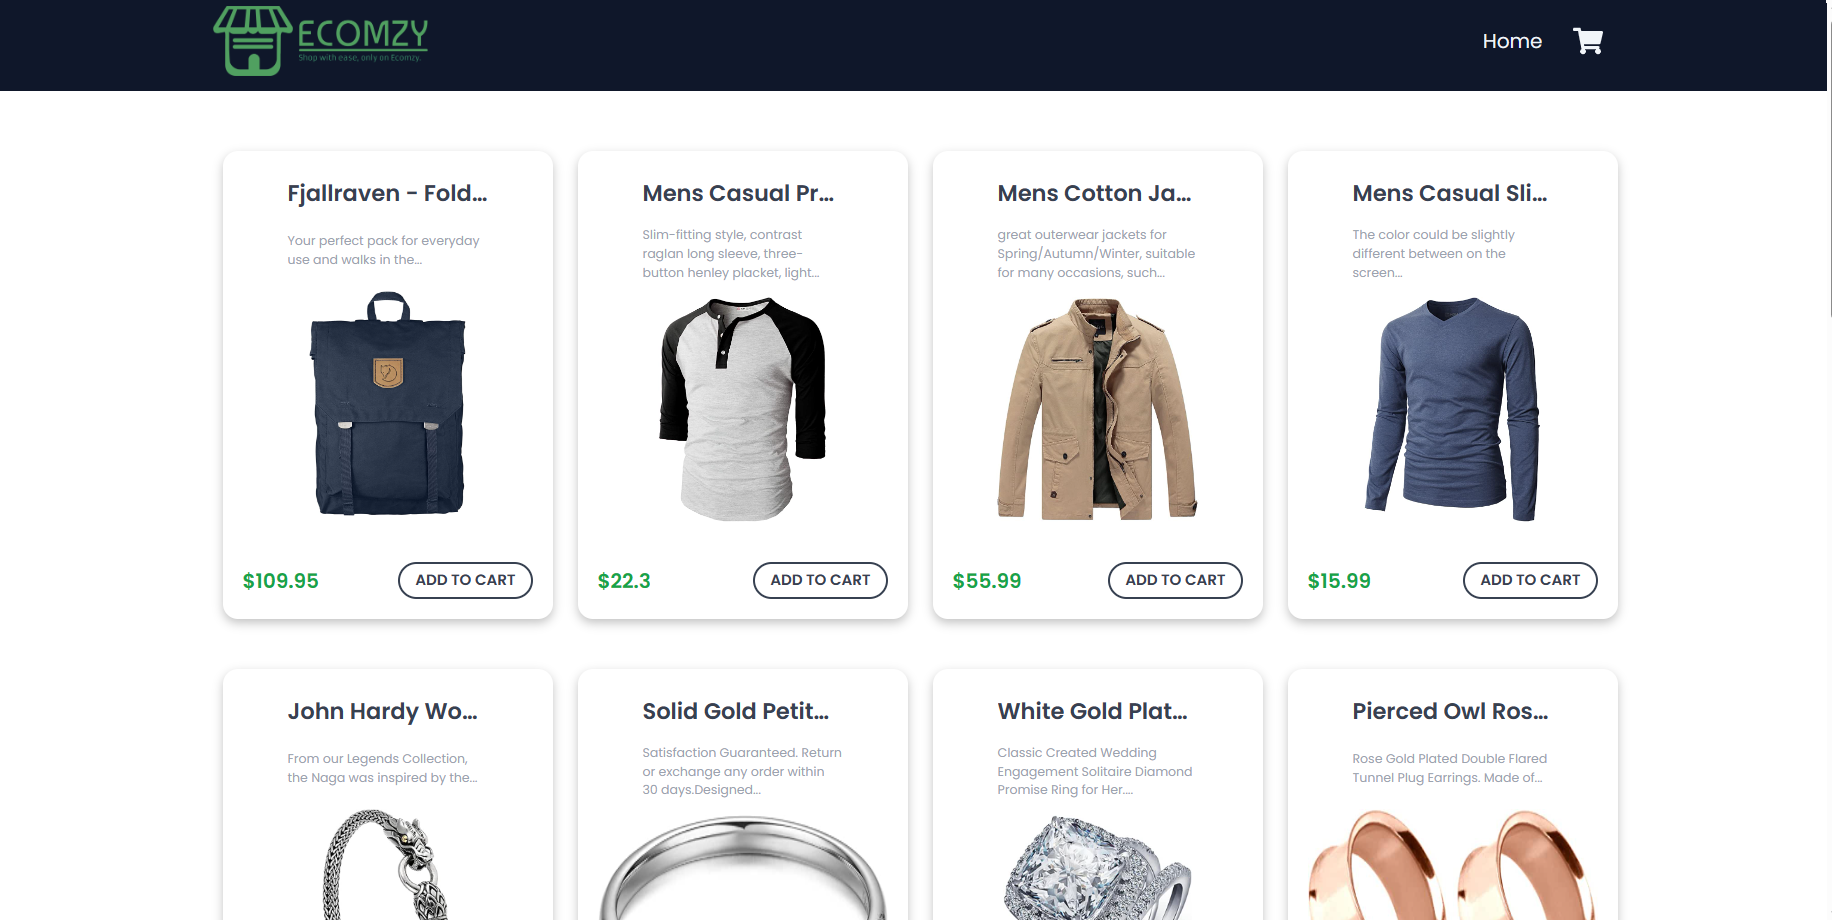Click the $109.95 price label

click(280, 581)
